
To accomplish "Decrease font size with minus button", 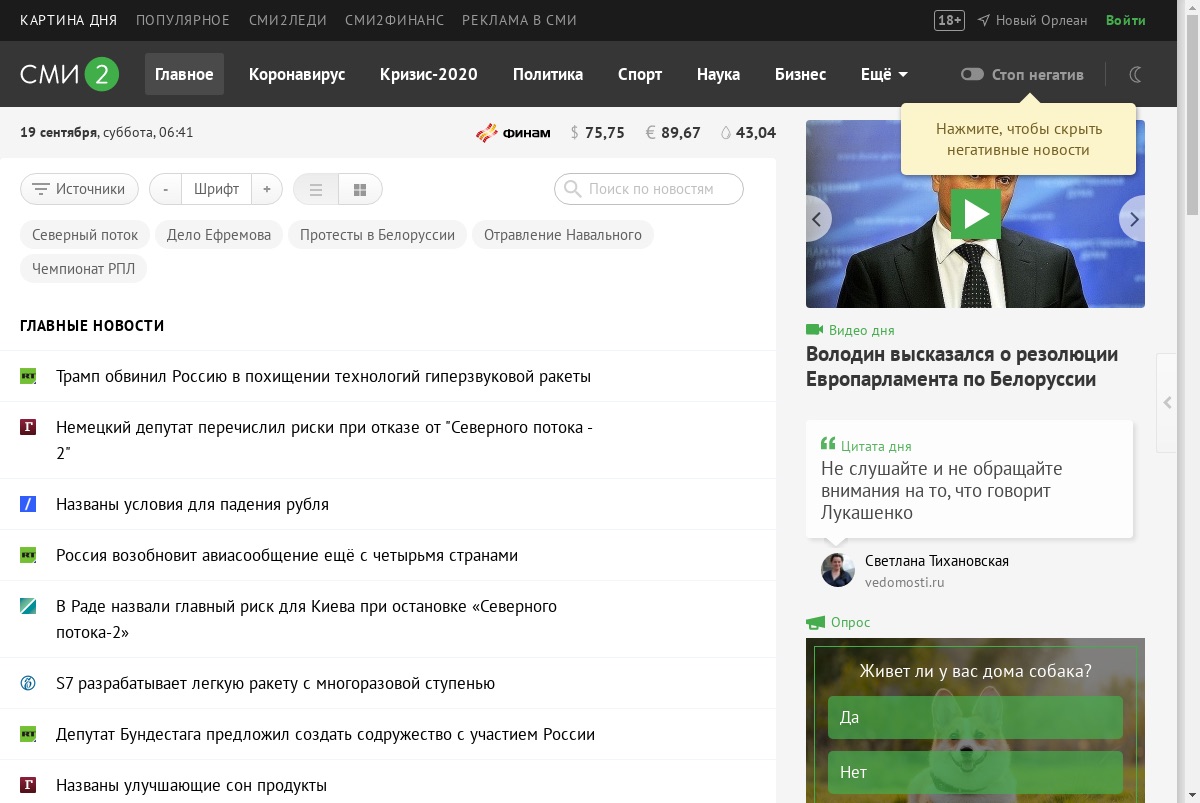I will point(166,189).
